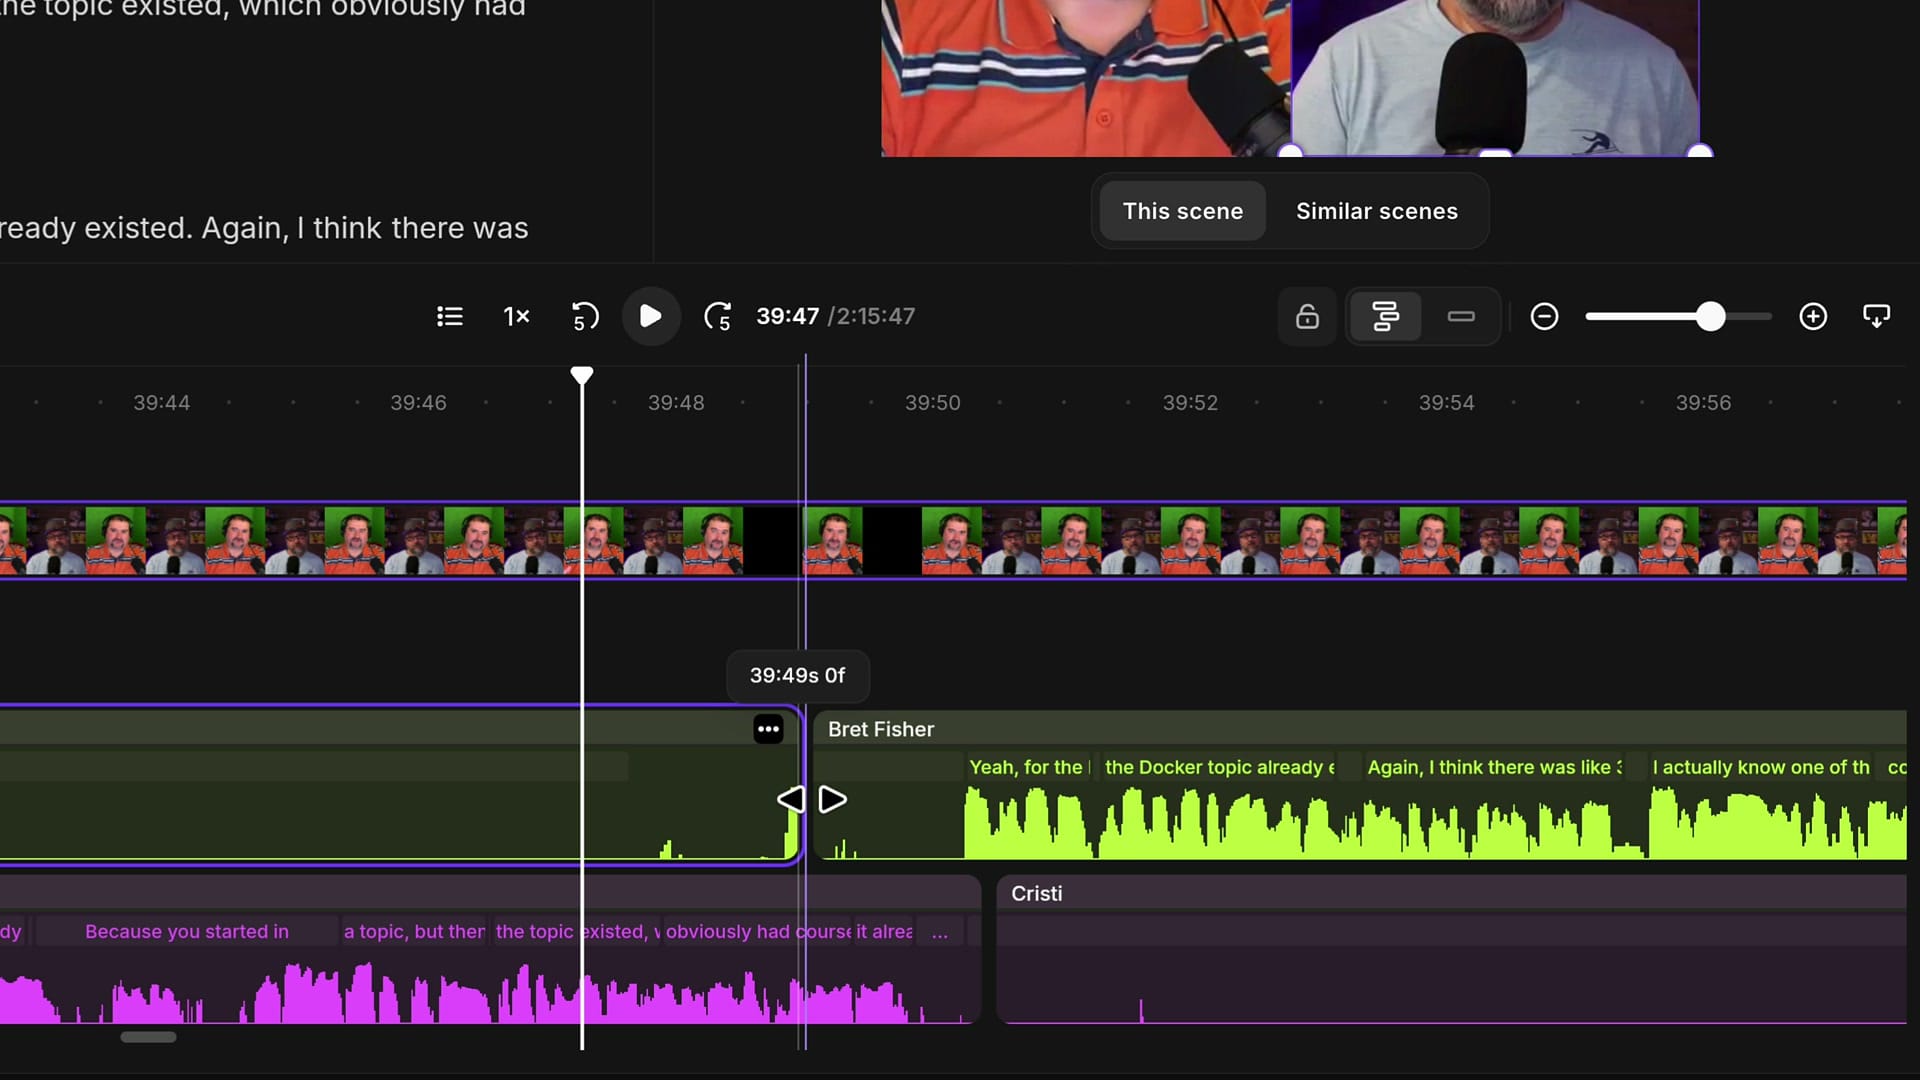Select caption 'obviously had' in pink track

[728, 931]
